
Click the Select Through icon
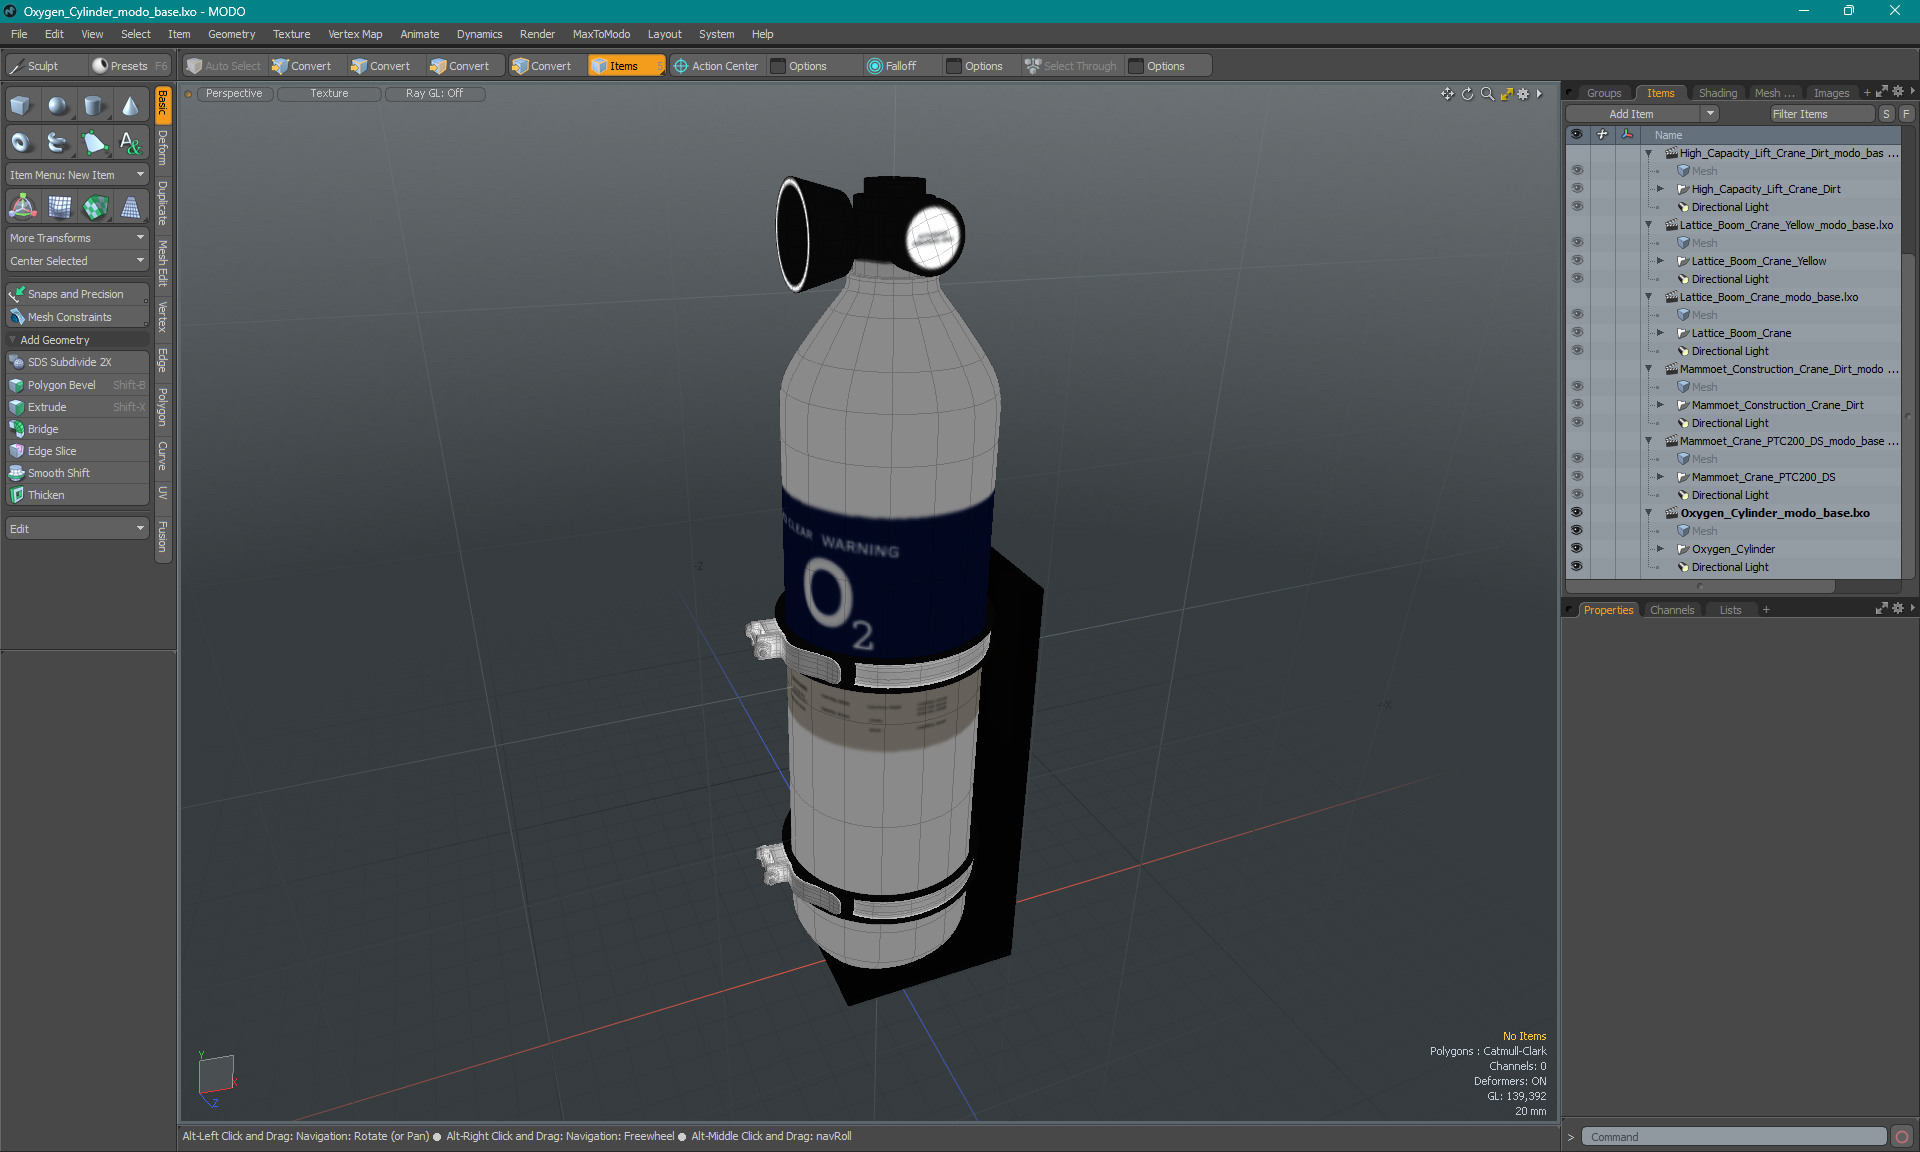(1033, 66)
